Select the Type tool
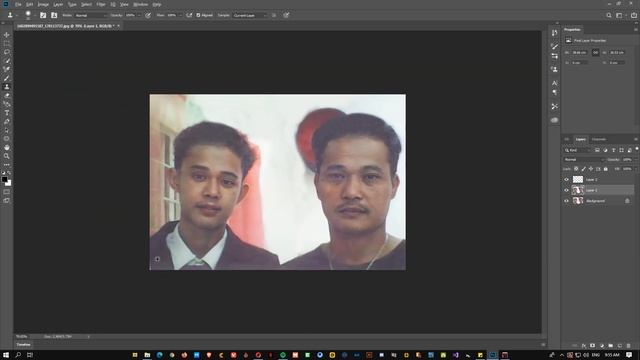Screen dimensions: 640x360 pyautogui.click(x=7, y=113)
